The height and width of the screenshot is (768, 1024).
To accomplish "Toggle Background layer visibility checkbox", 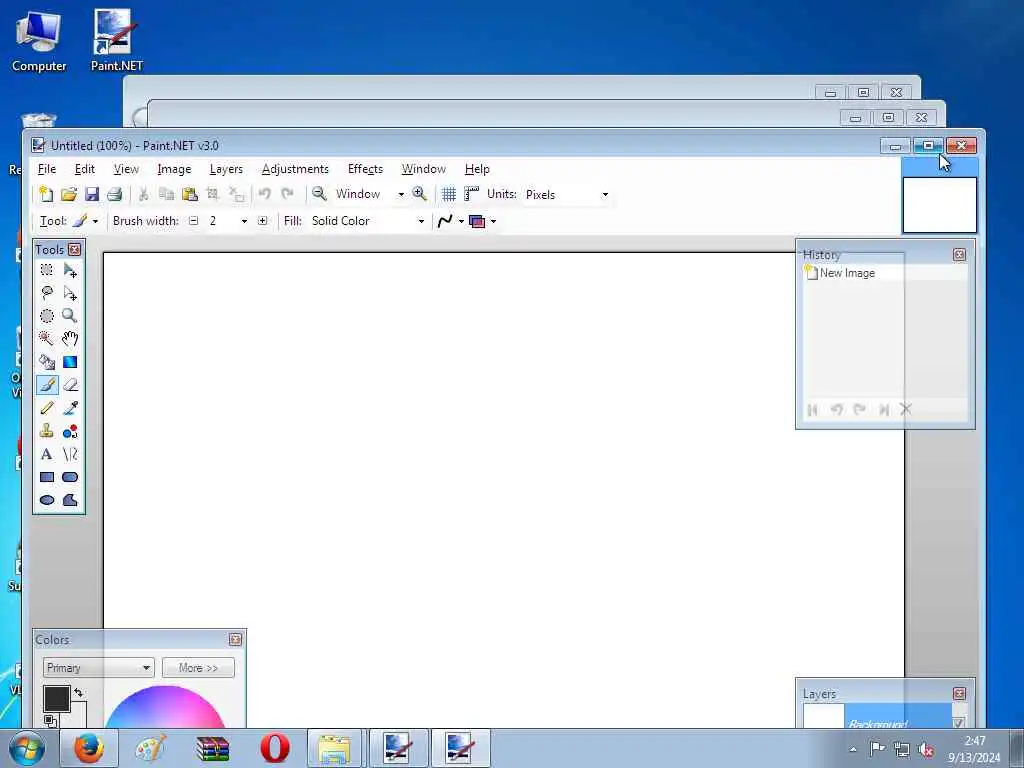I will coord(958,723).
